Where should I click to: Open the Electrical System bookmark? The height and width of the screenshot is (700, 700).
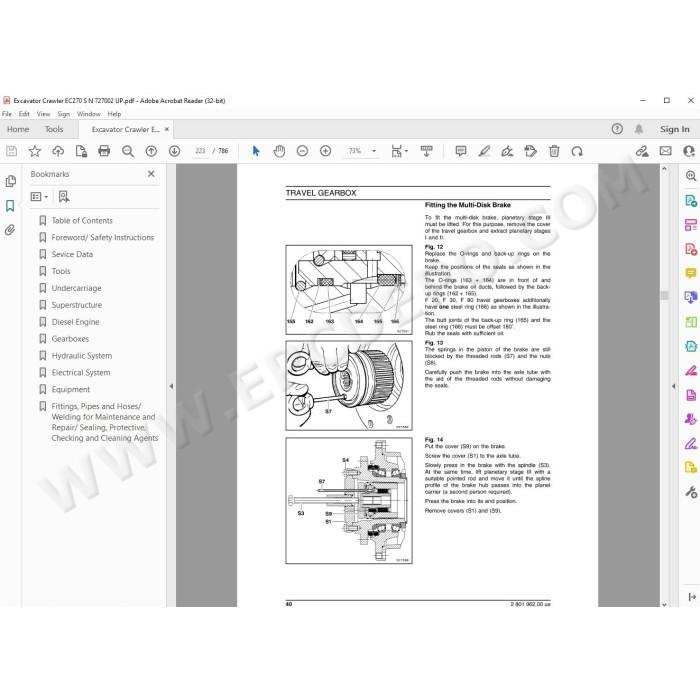pos(81,373)
